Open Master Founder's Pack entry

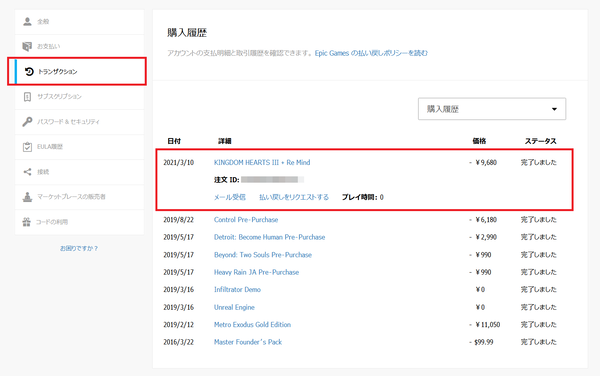pos(248,342)
